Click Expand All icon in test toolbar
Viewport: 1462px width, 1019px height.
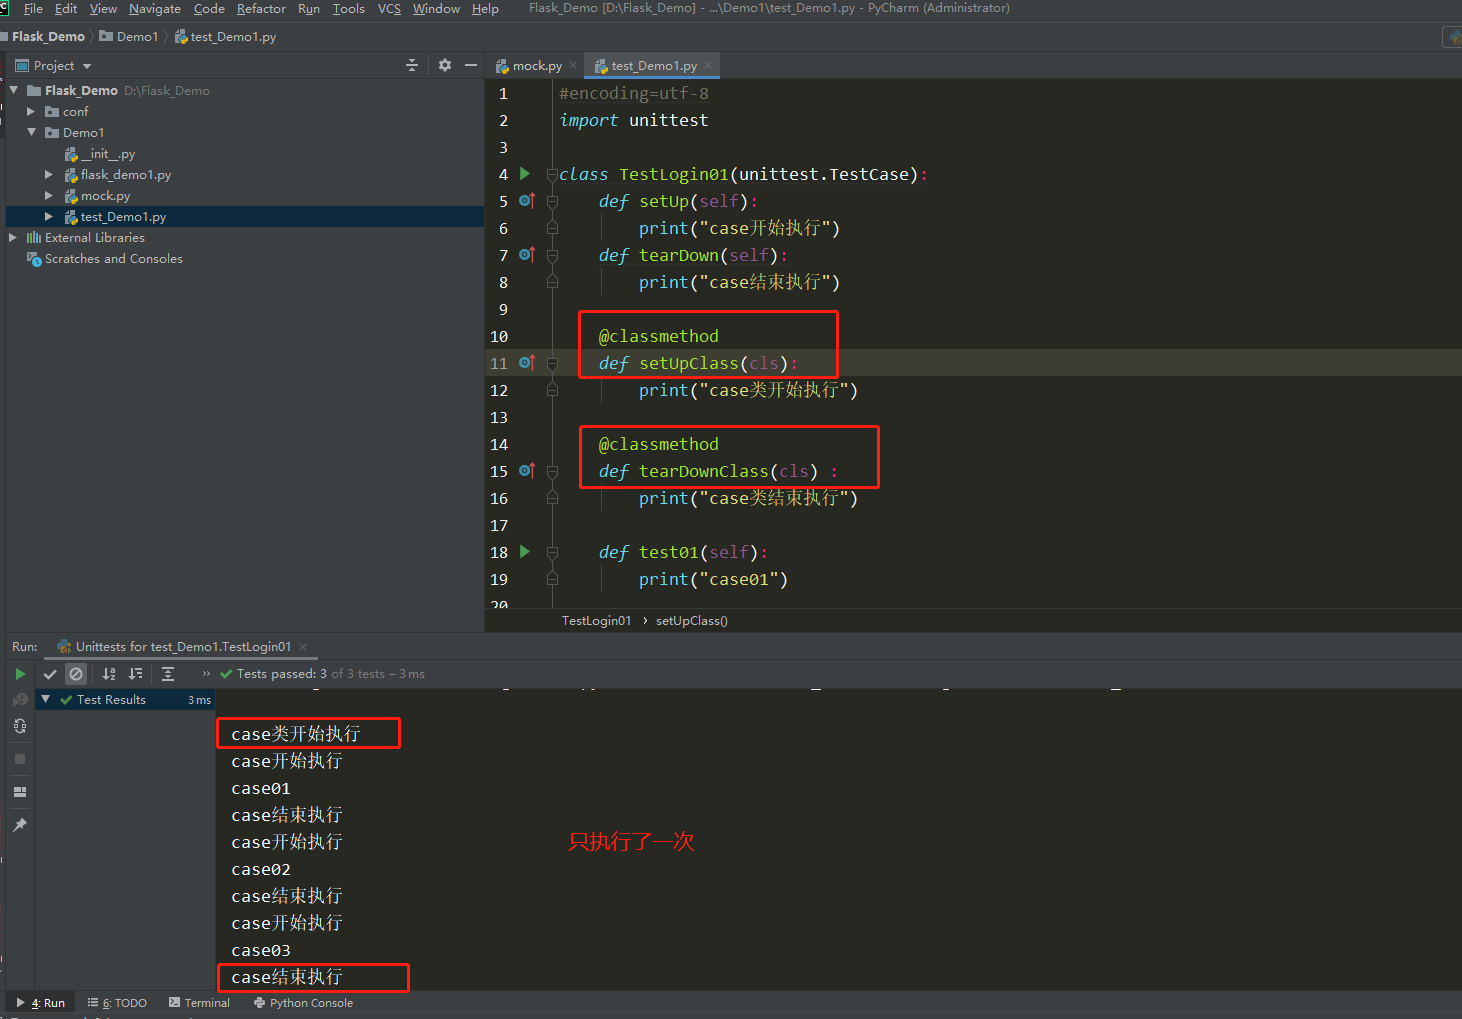coord(168,674)
